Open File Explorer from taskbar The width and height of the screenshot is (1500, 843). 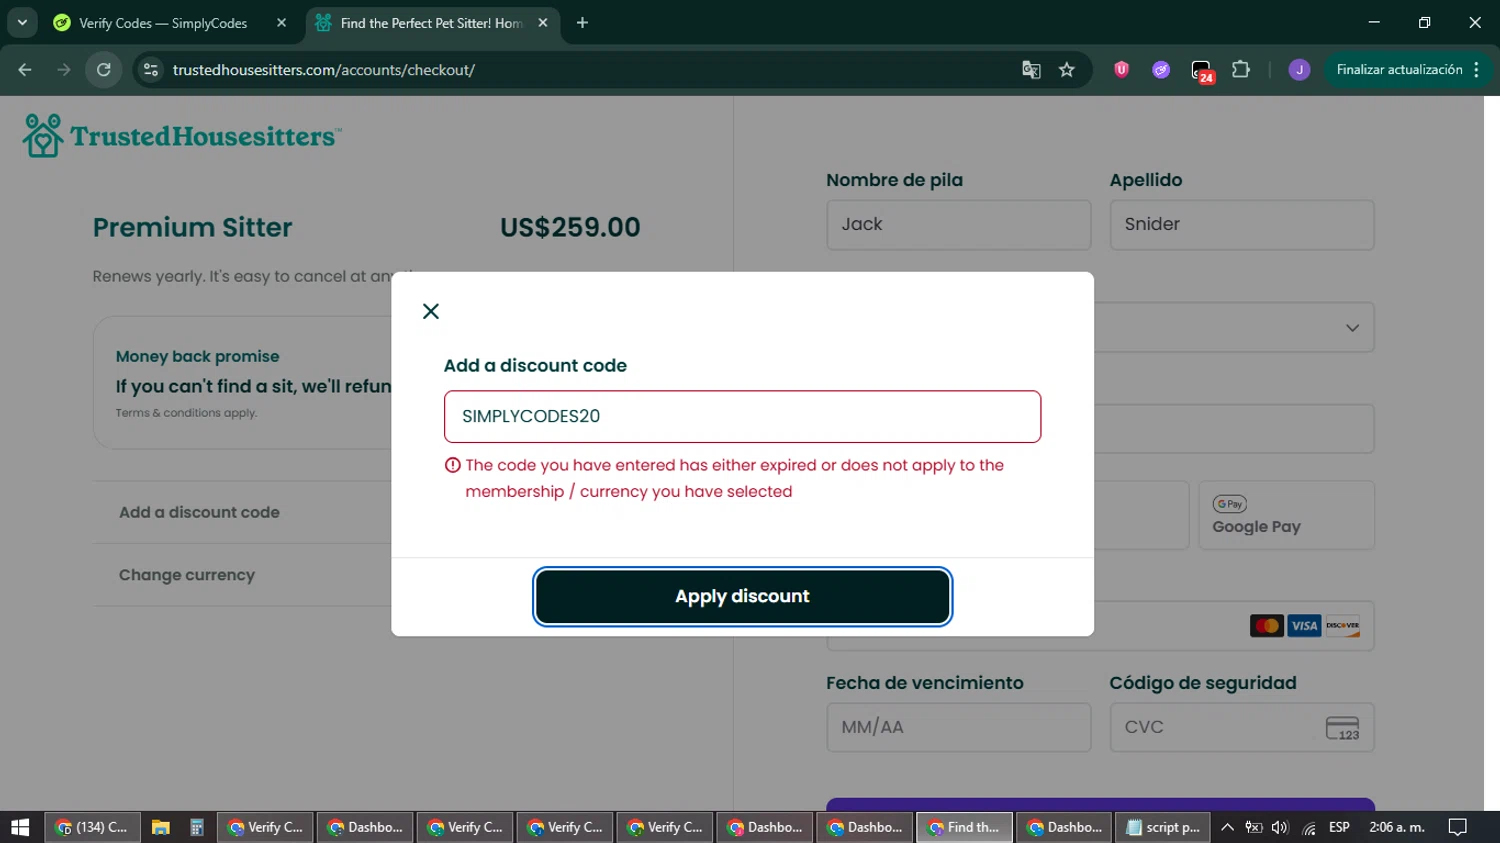160,827
